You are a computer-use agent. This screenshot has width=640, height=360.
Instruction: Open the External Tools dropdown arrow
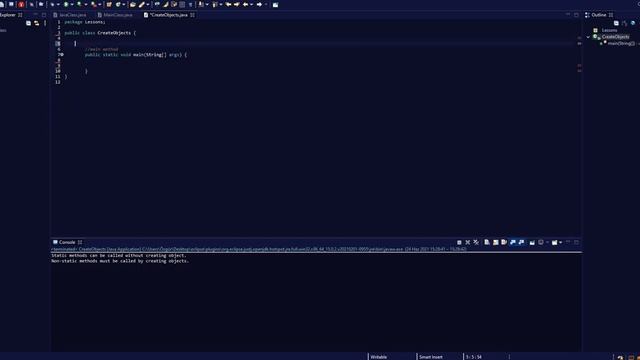100,4
